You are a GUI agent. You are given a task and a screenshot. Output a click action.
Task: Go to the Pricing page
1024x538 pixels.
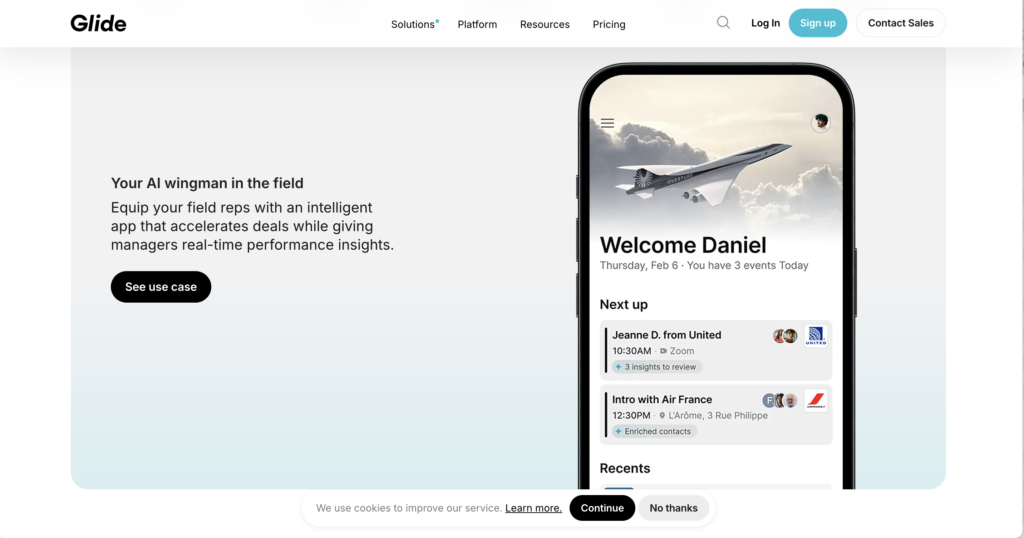click(x=609, y=24)
